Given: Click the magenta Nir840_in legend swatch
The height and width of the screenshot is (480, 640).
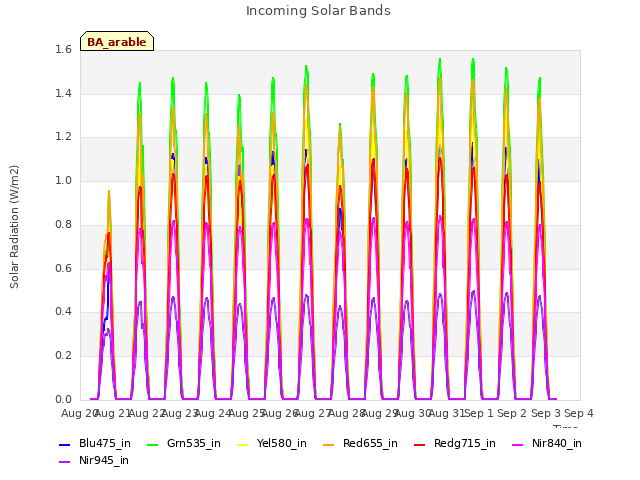Looking at the screenshot, I should [518, 444].
